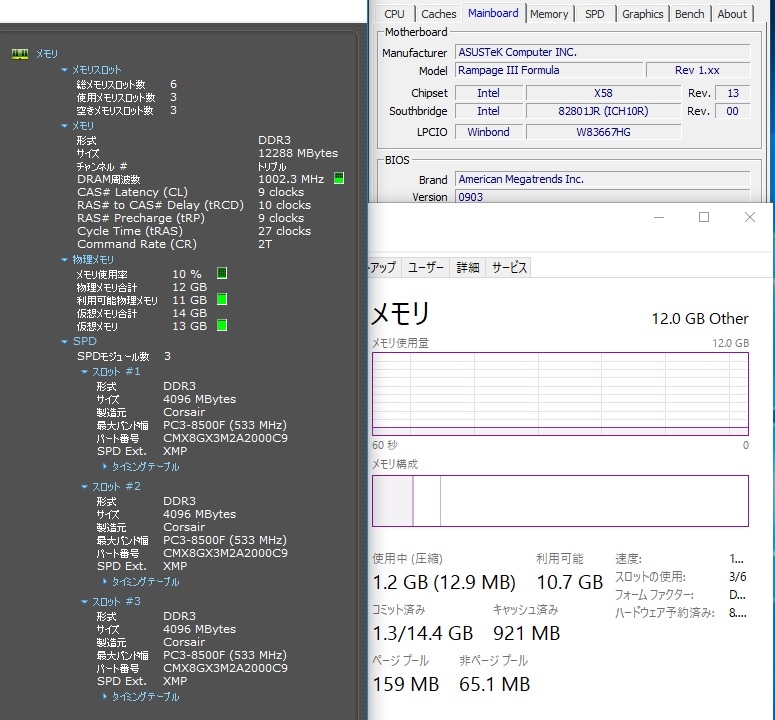Click the green graph icon next to DRAM周波数
The height and width of the screenshot is (720, 775).
click(x=339, y=179)
